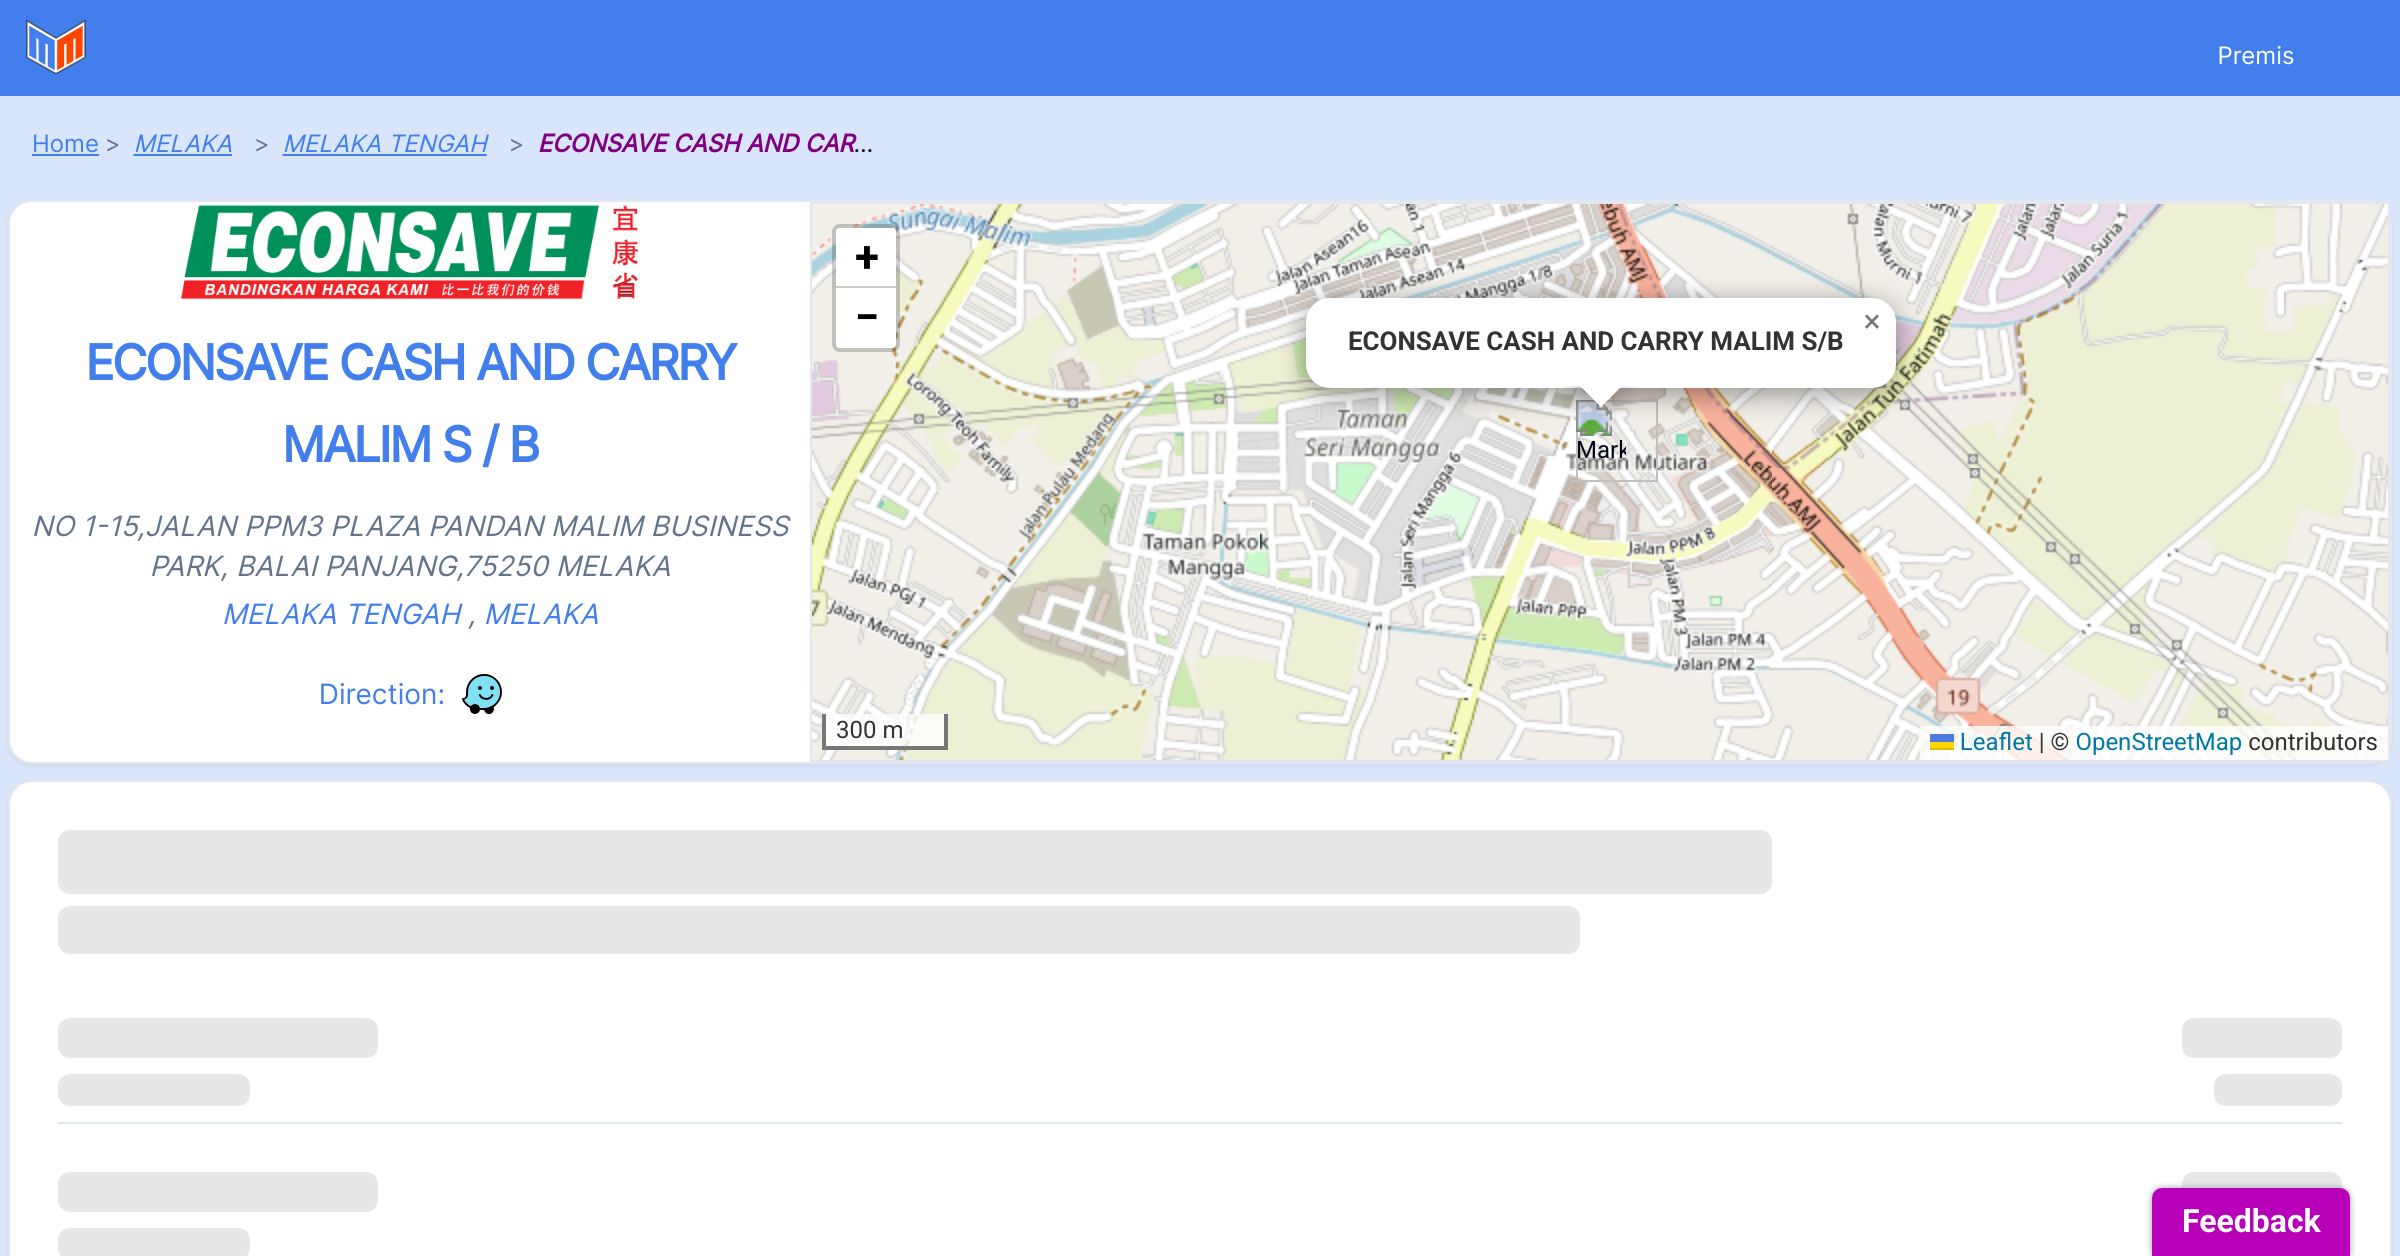2400x1256 pixels.
Task: Open Waze direction icon
Action: click(482, 694)
